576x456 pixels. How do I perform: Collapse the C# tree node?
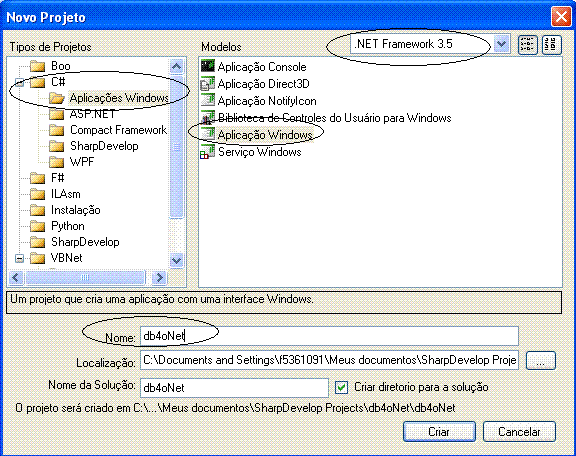point(19,82)
